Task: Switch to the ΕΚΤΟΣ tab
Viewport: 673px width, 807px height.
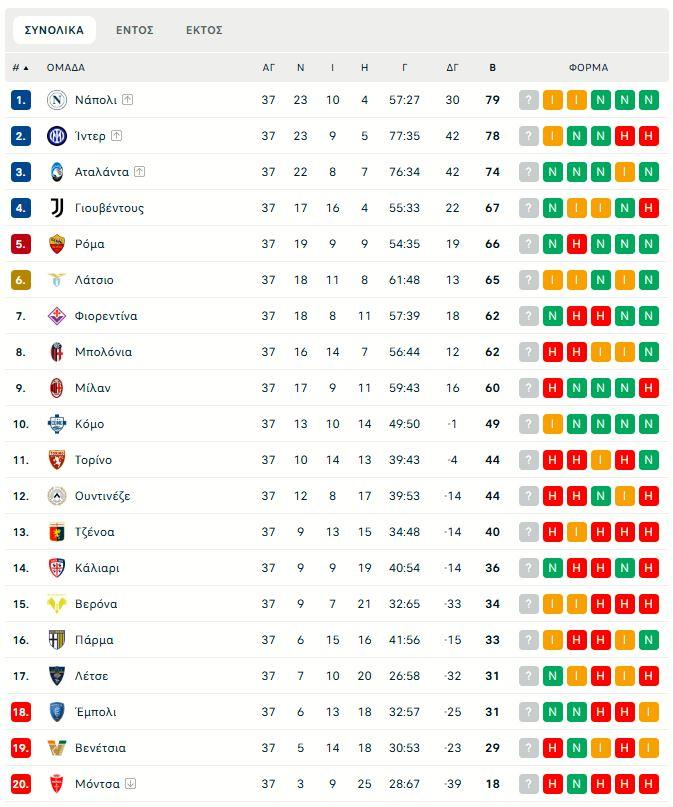Action: [x=204, y=30]
